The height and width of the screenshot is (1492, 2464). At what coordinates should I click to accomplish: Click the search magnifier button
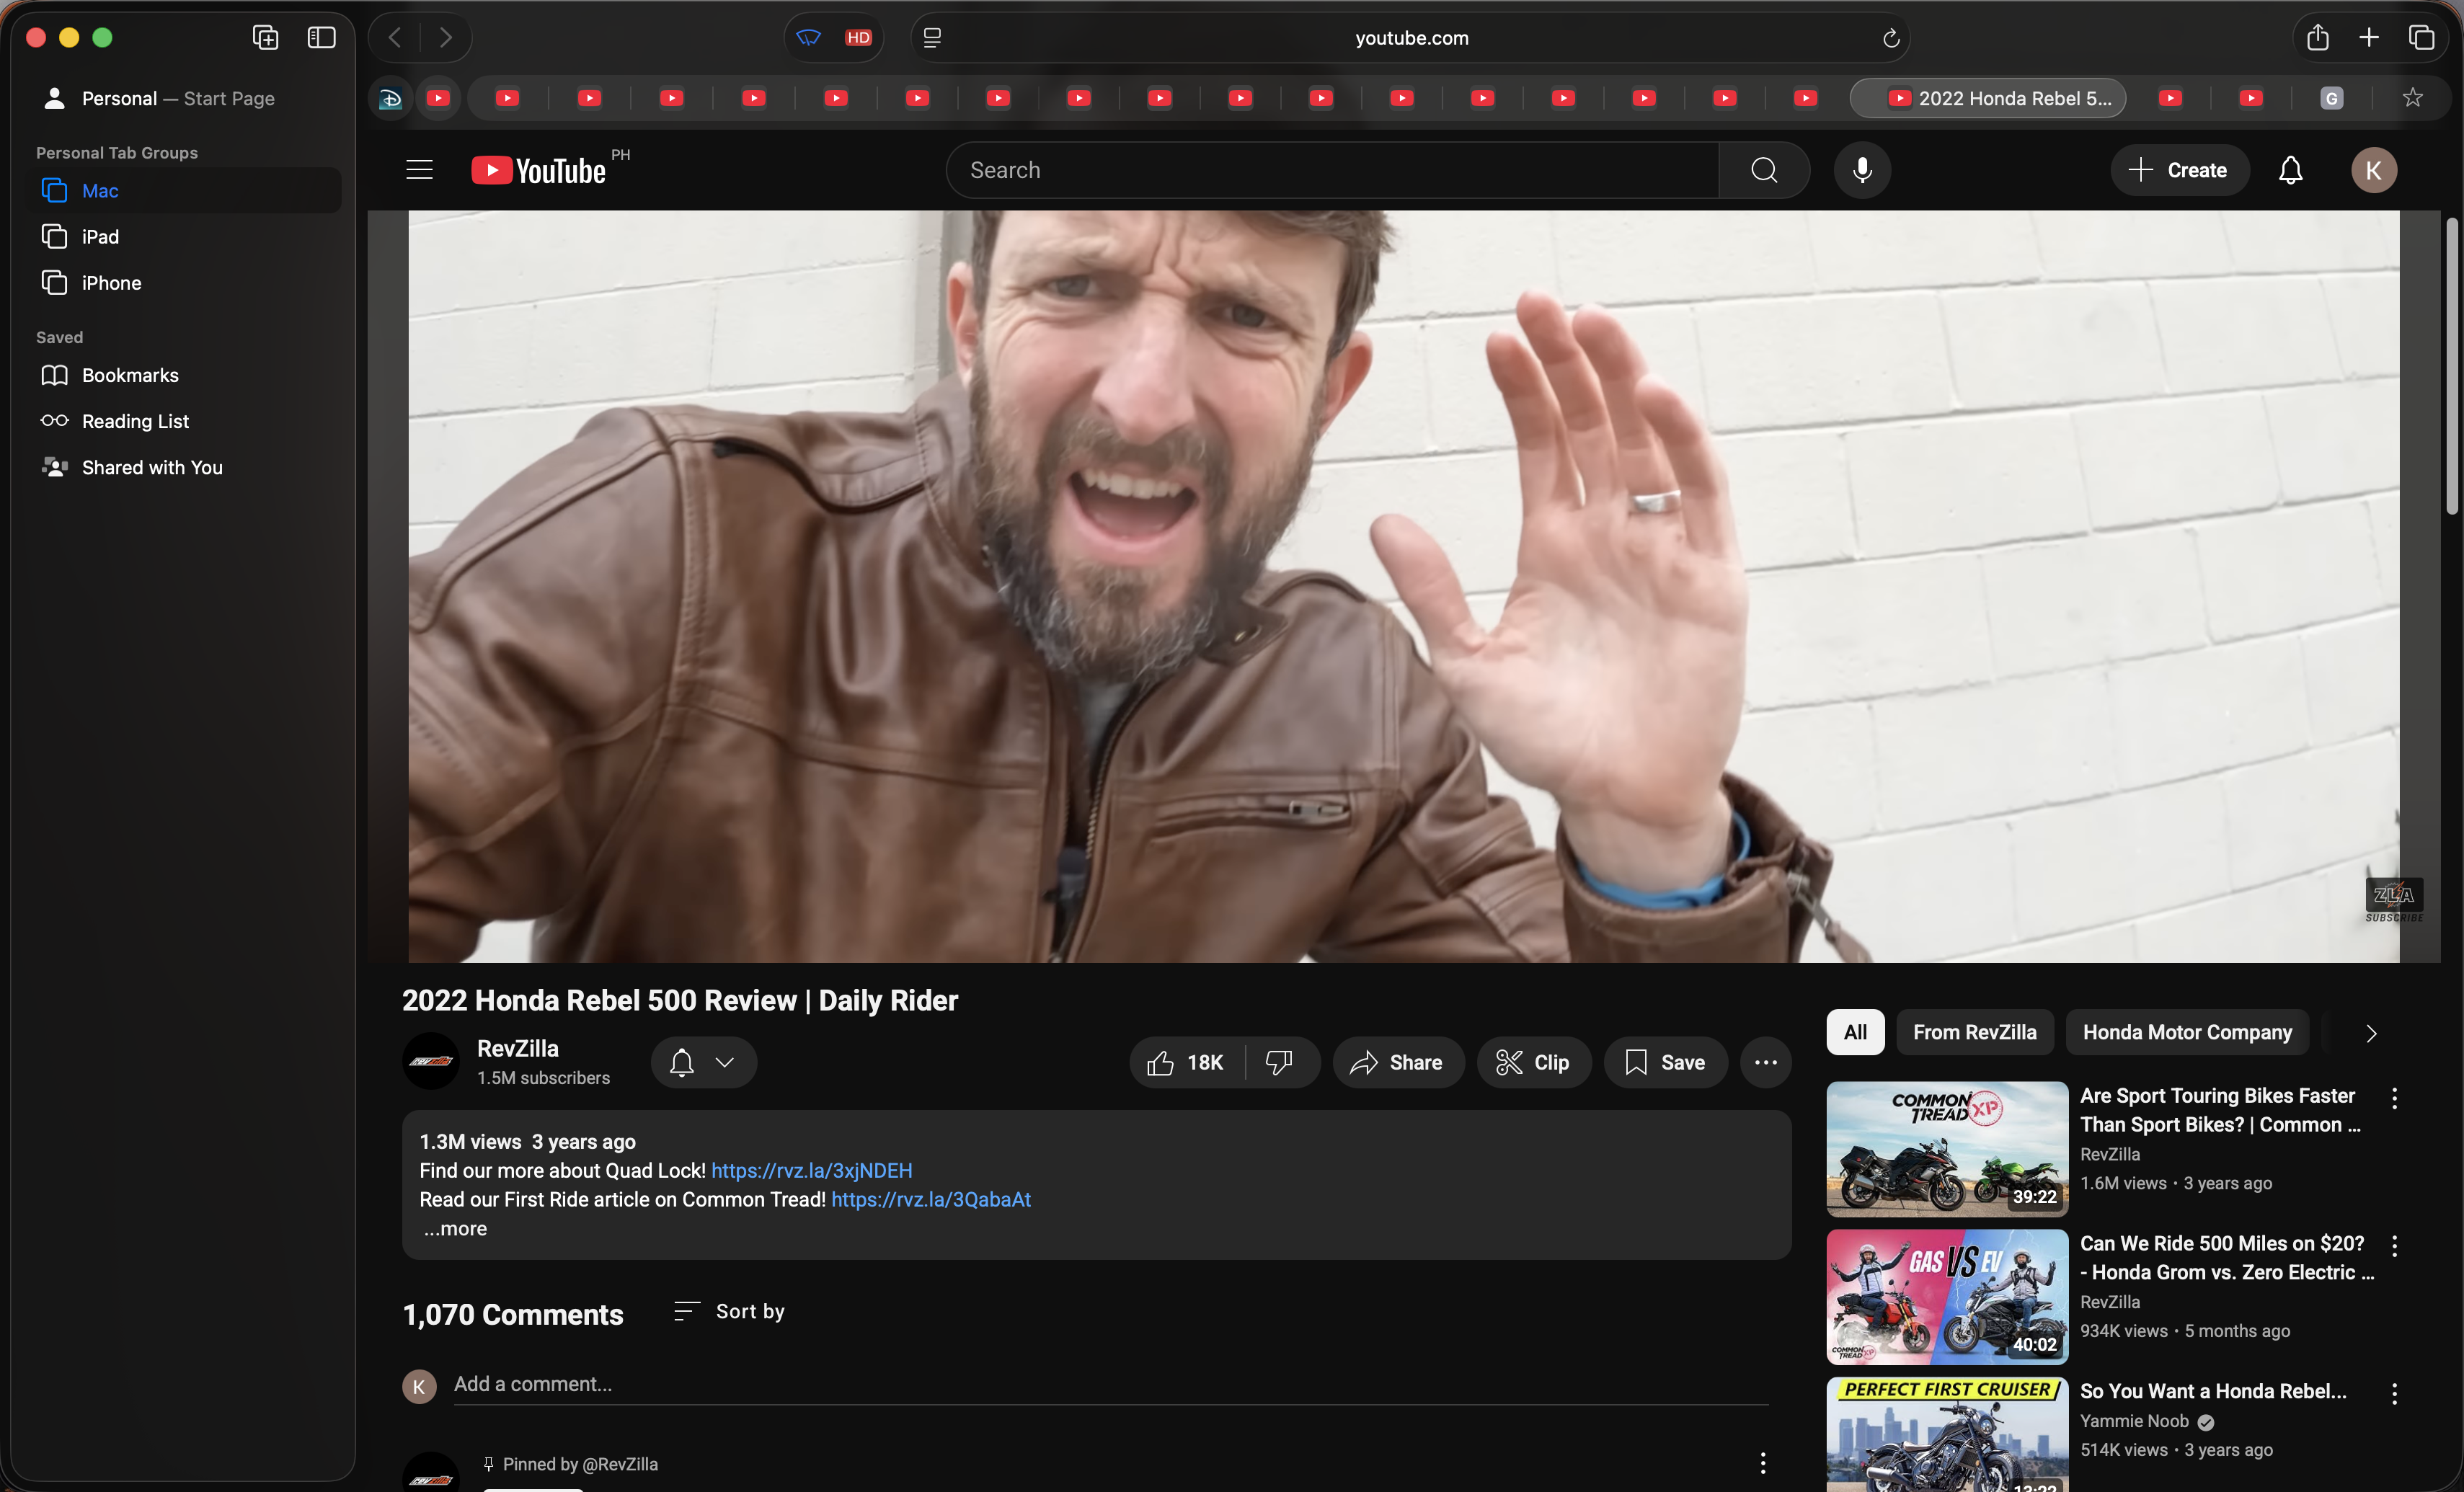(x=1764, y=170)
